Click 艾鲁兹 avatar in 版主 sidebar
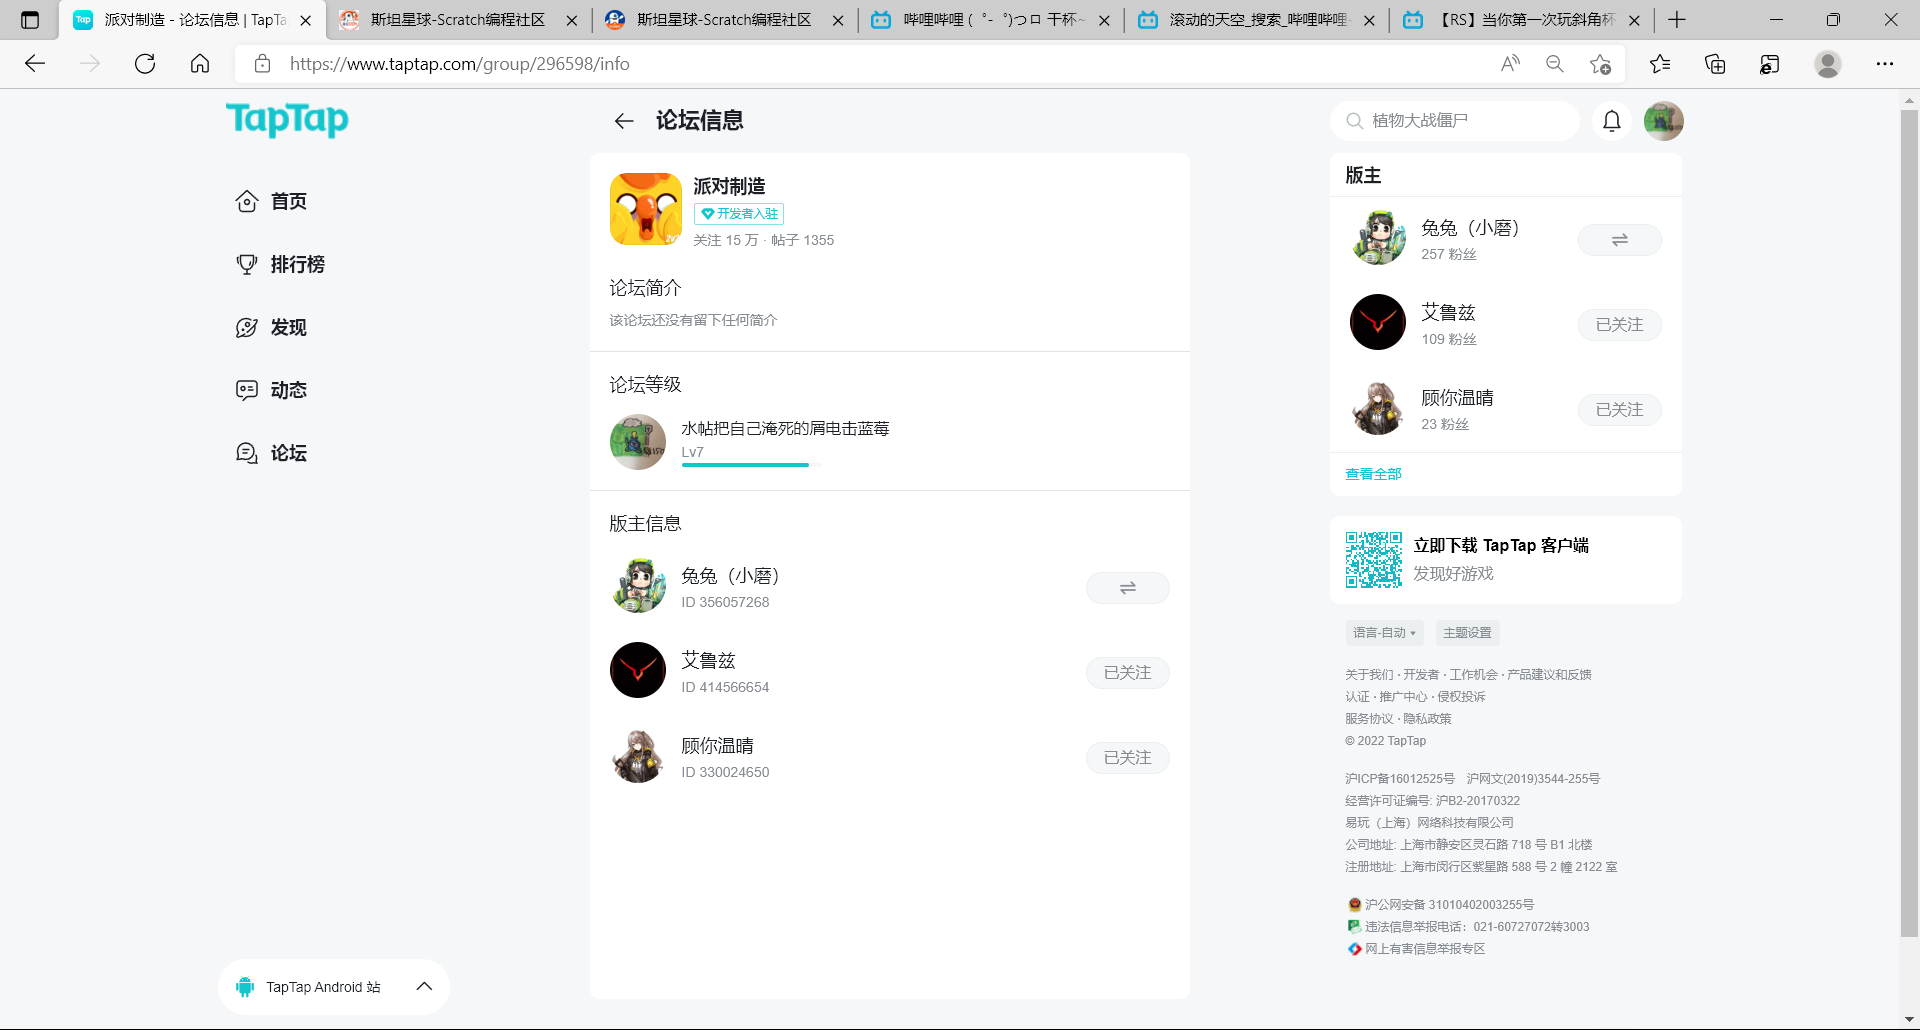1920x1030 pixels. [x=1378, y=322]
